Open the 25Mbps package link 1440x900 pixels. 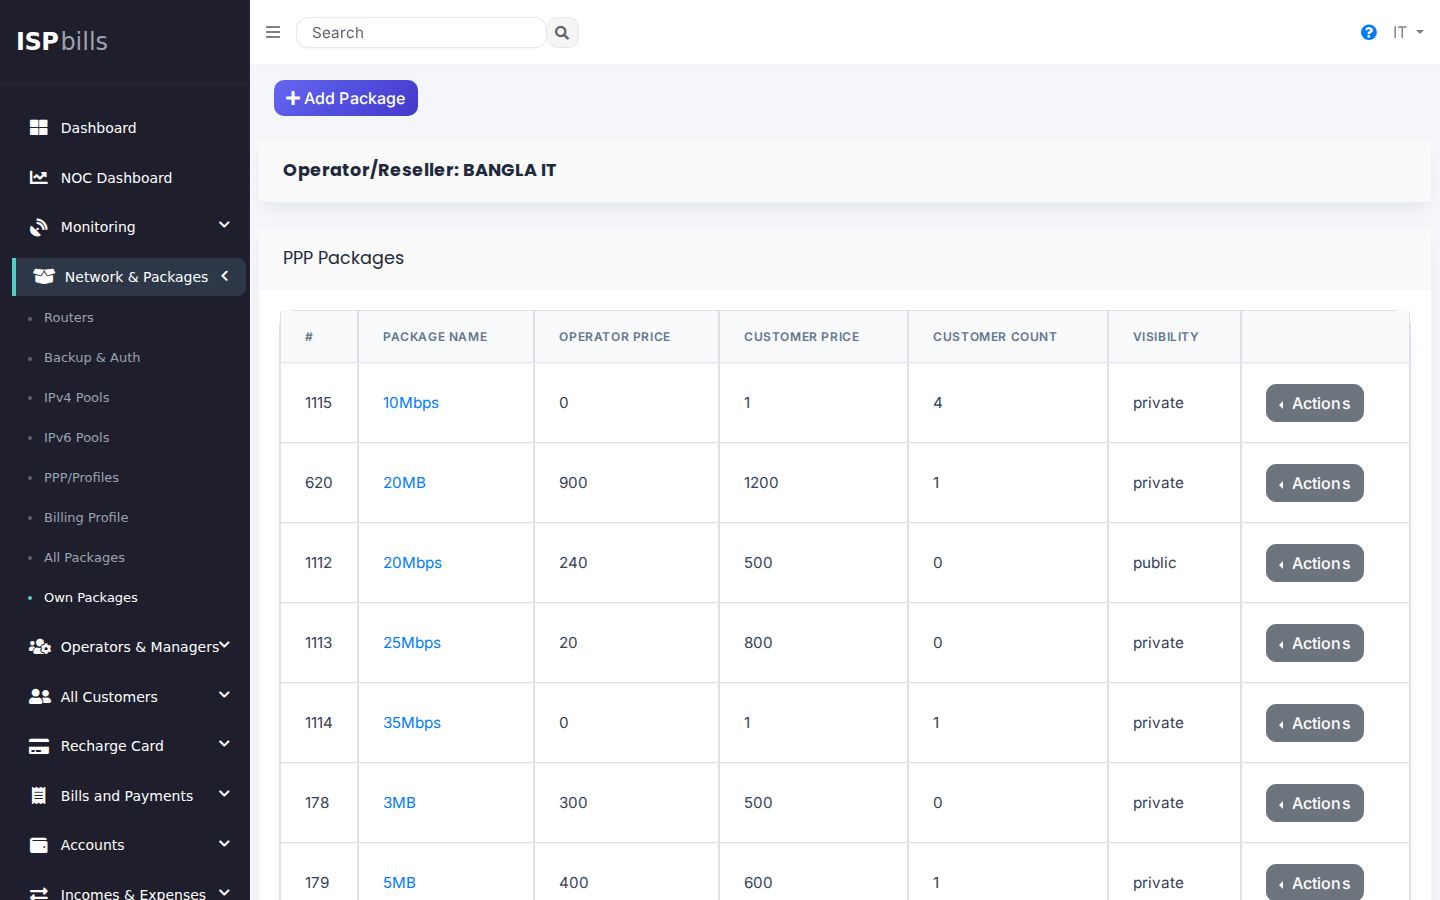click(x=412, y=643)
